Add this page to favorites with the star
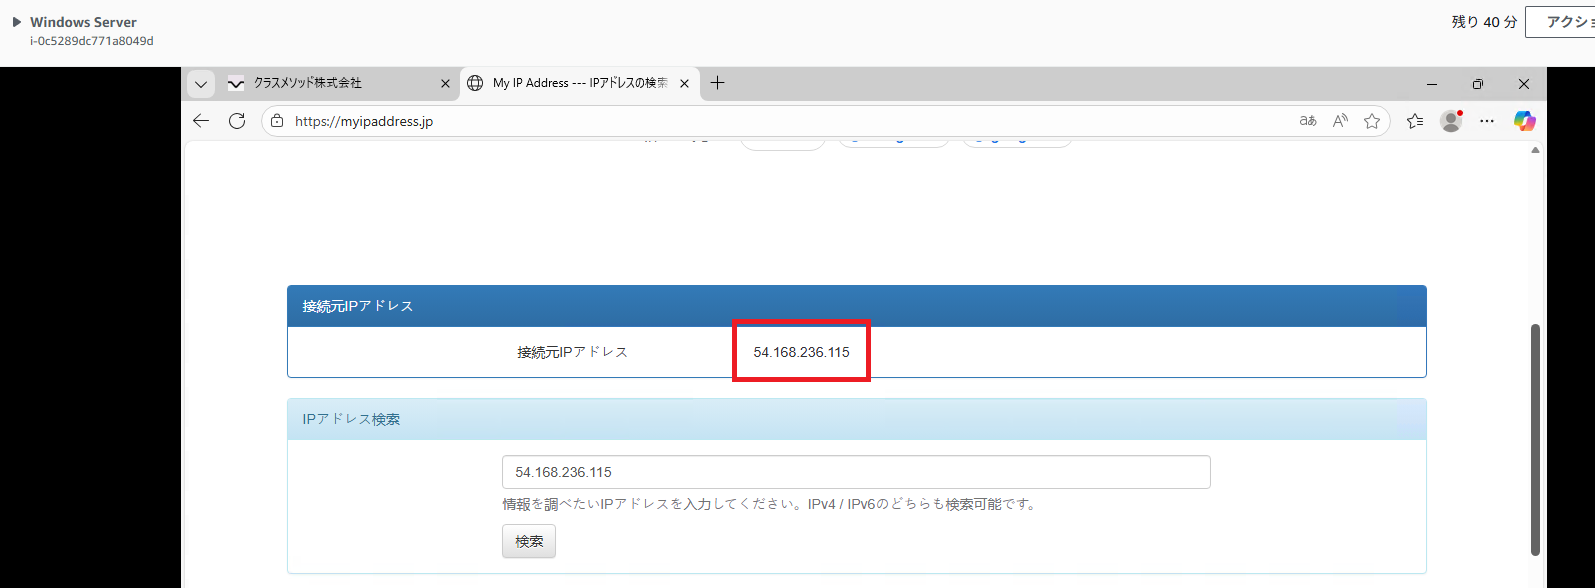The height and width of the screenshot is (588, 1595). (1372, 121)
